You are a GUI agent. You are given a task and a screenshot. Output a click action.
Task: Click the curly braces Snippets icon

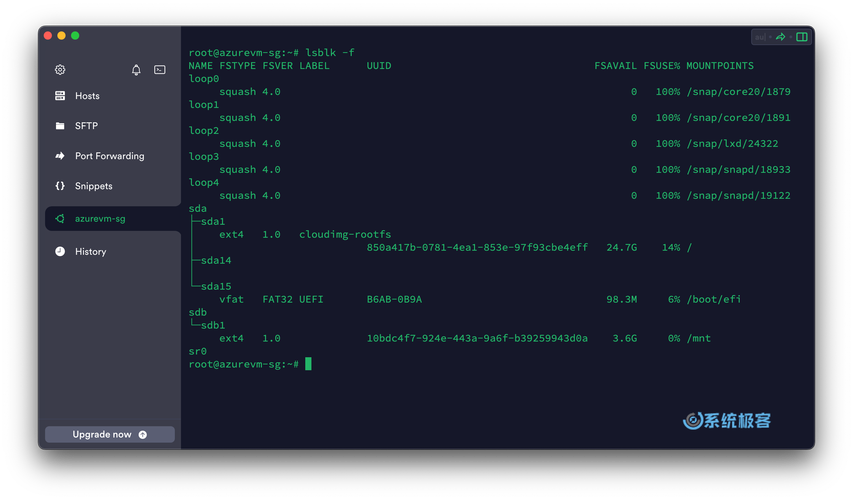tap(60, 186)
